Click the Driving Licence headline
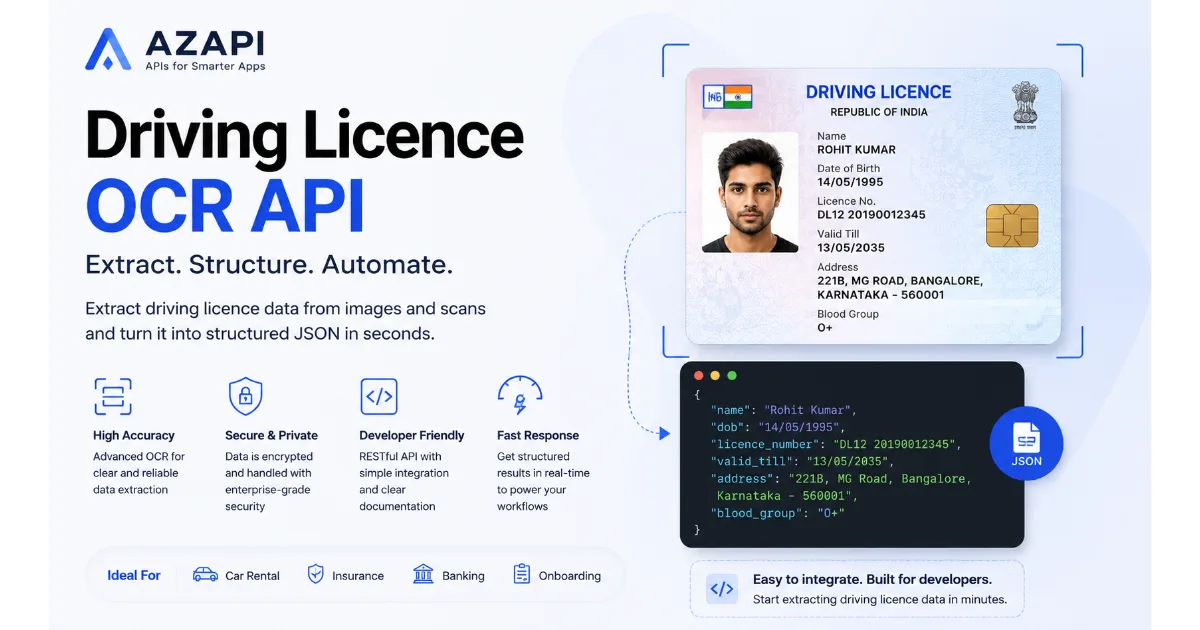Screen dimensions: 1200x630 305,136
